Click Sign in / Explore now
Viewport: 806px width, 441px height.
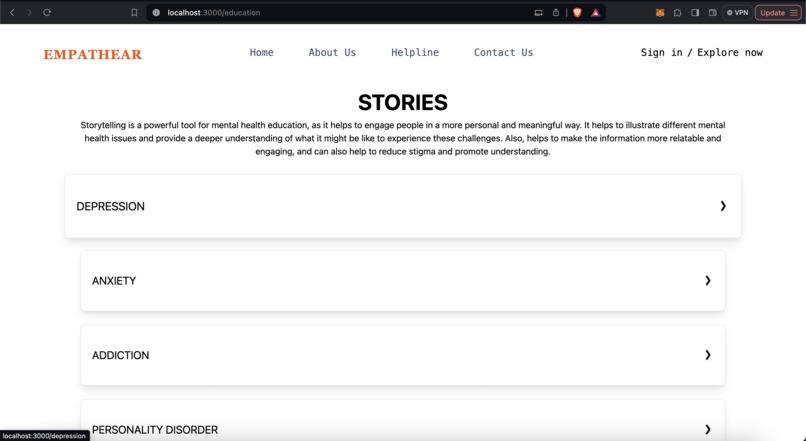pos(702,52)
